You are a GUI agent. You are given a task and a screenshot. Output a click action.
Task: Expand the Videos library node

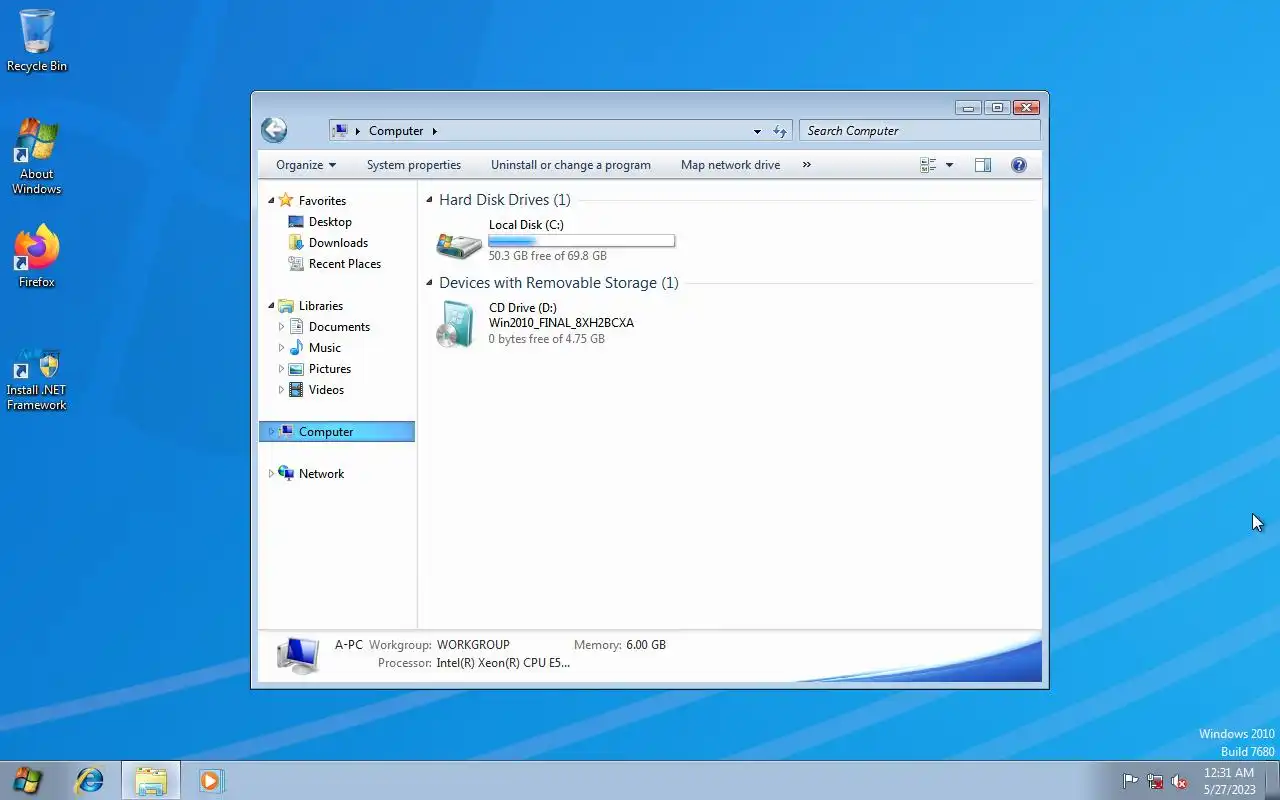tap(281, 390)
